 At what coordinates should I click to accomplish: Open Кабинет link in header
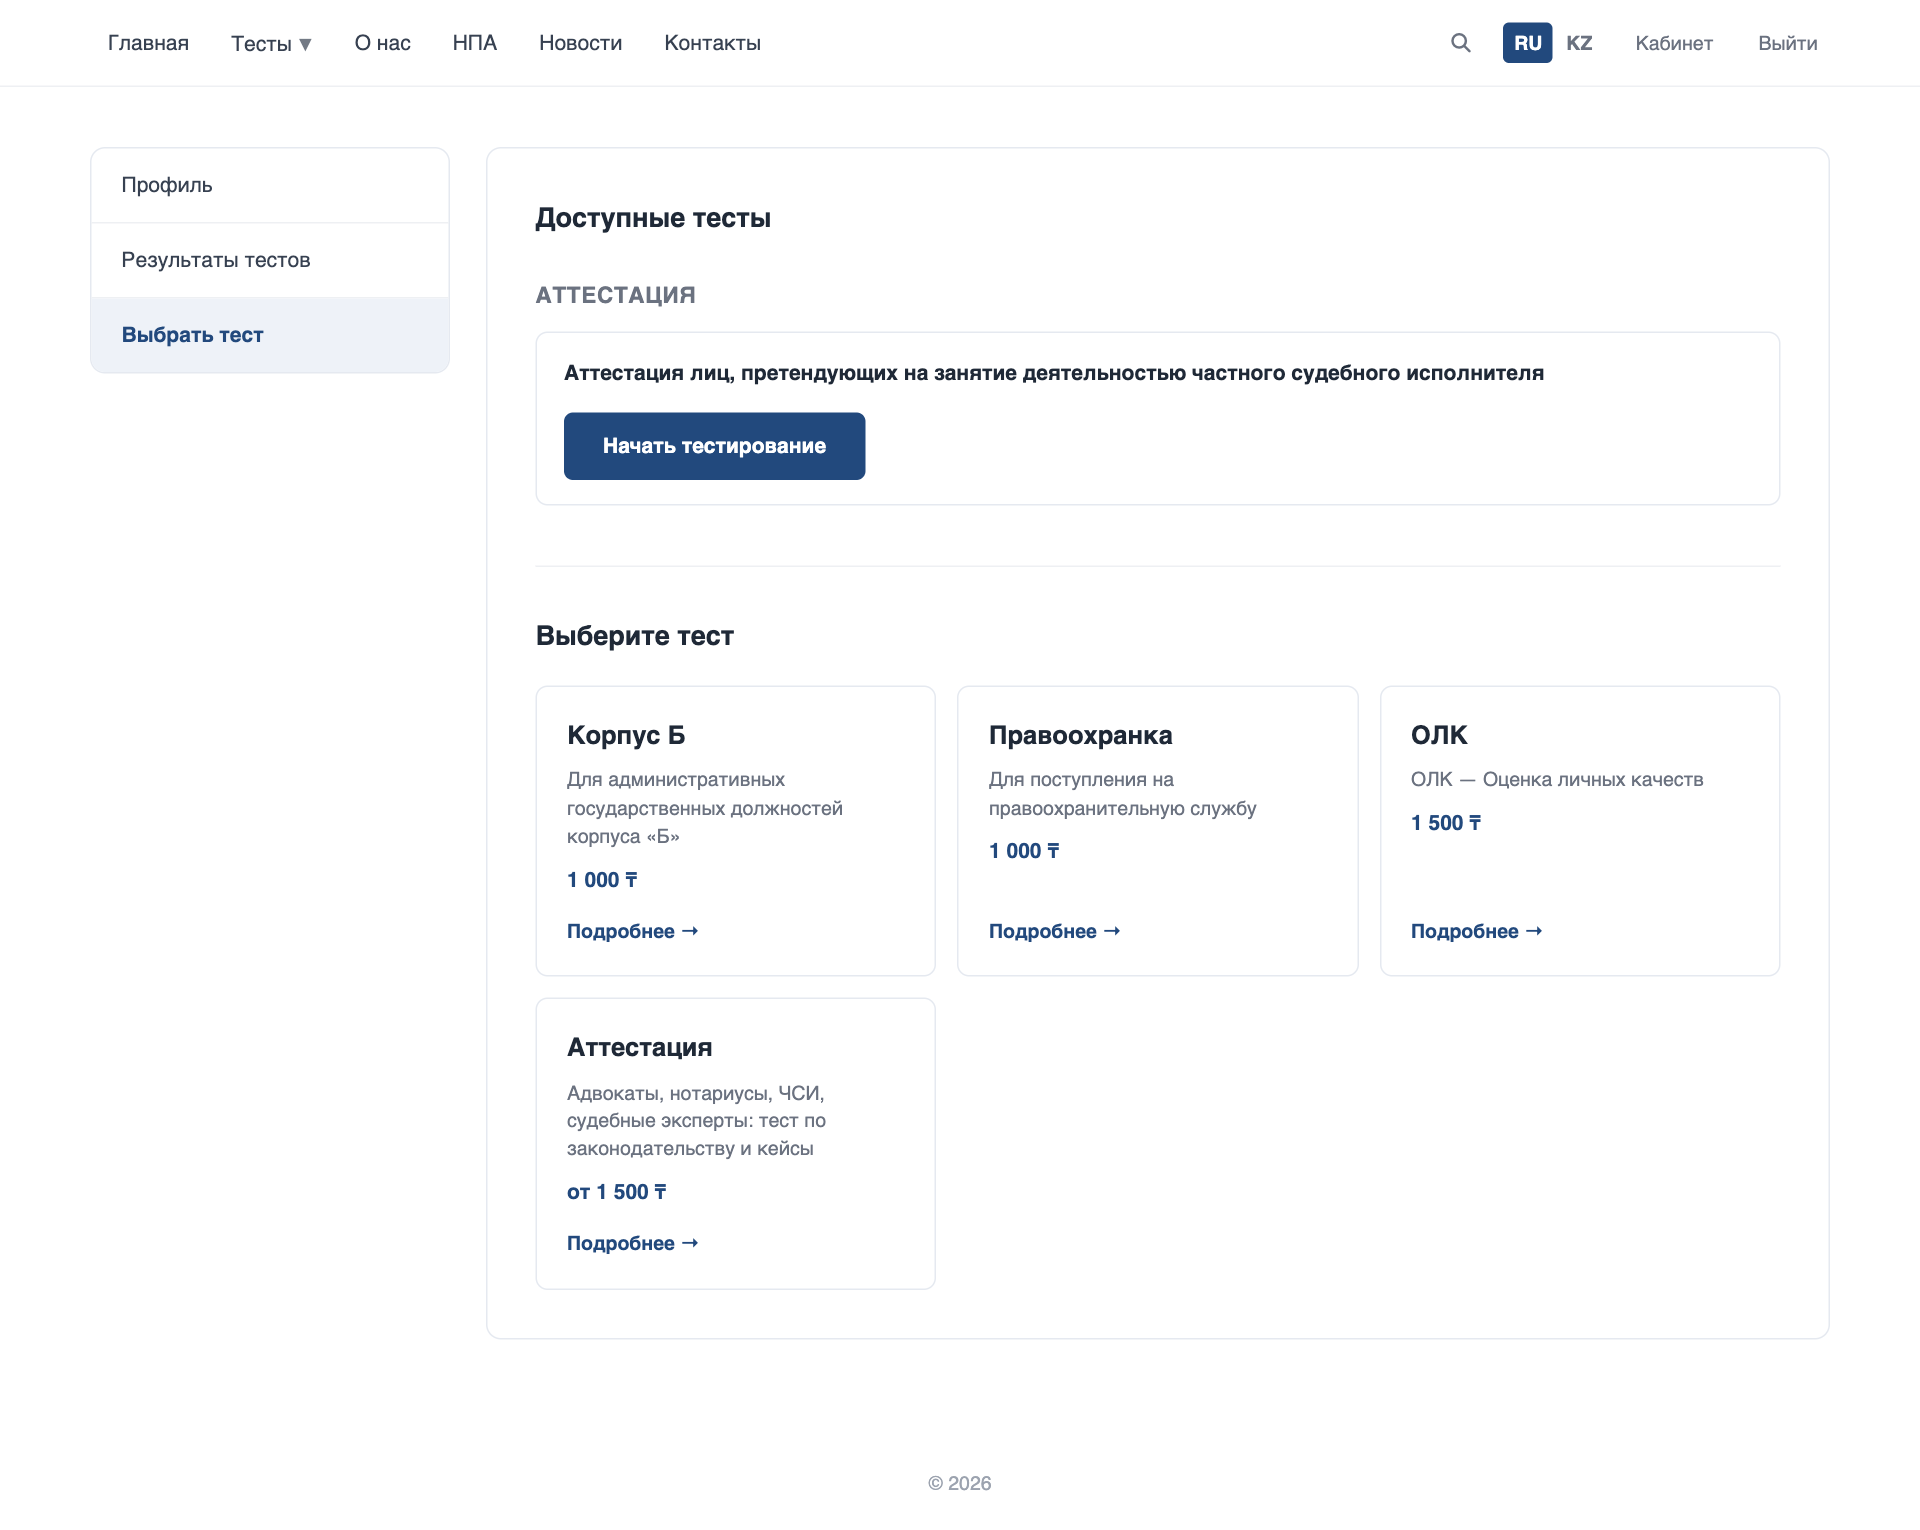(x=1674, y=43)
